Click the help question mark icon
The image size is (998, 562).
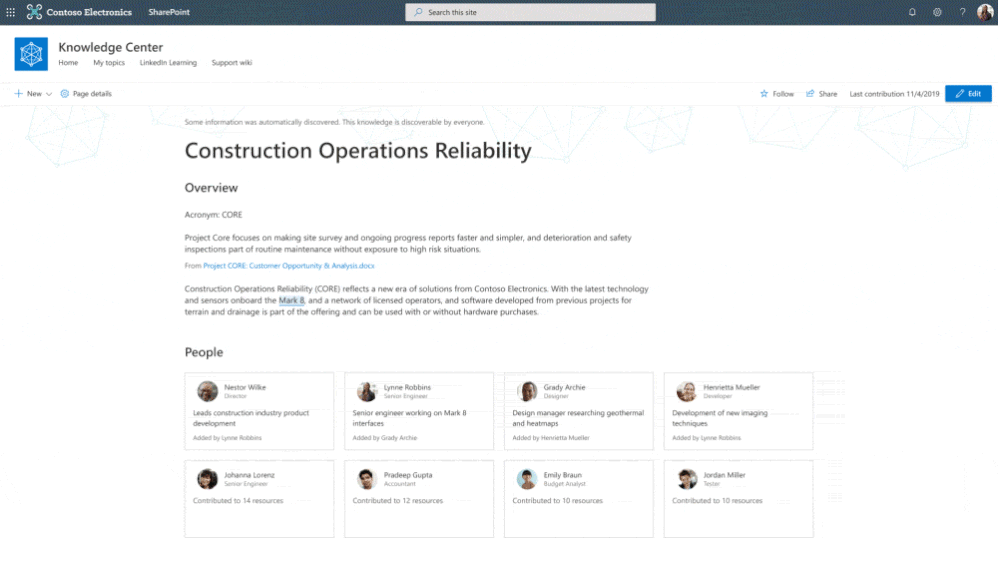pos(962,12)
